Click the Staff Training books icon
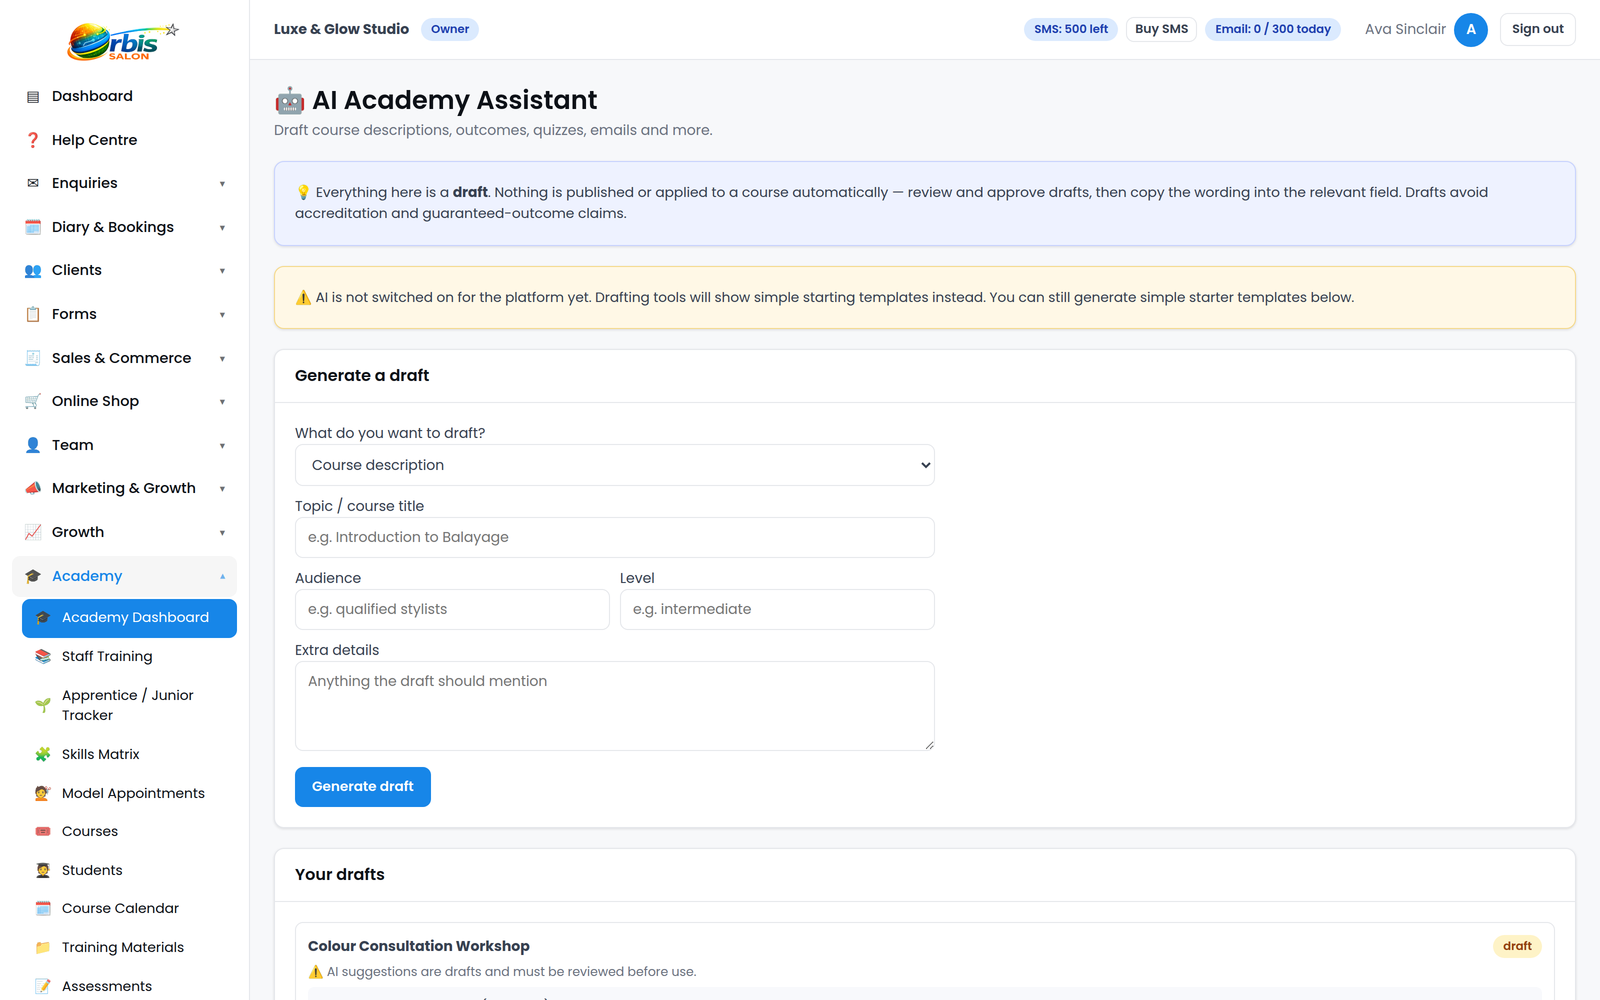 (x=43, y=656)
